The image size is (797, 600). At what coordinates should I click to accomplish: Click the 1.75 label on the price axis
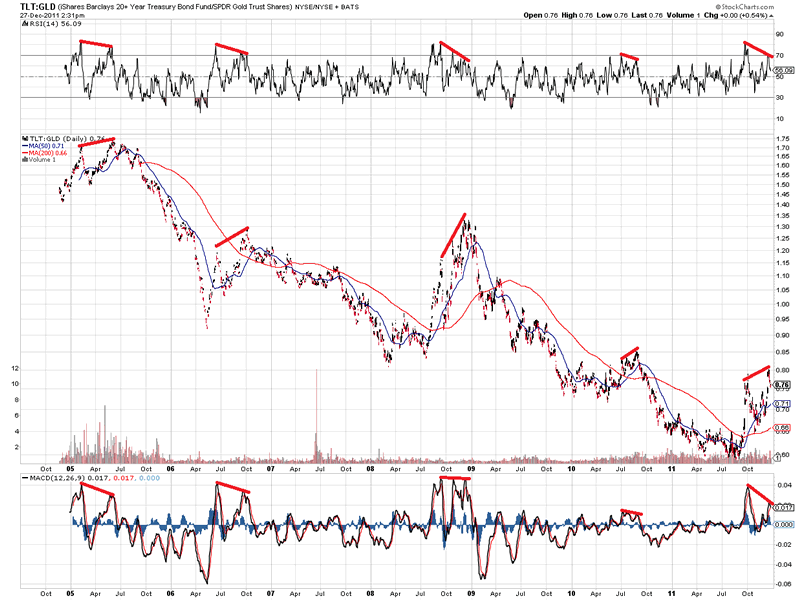pyautogui.click(x=783, y=139)
